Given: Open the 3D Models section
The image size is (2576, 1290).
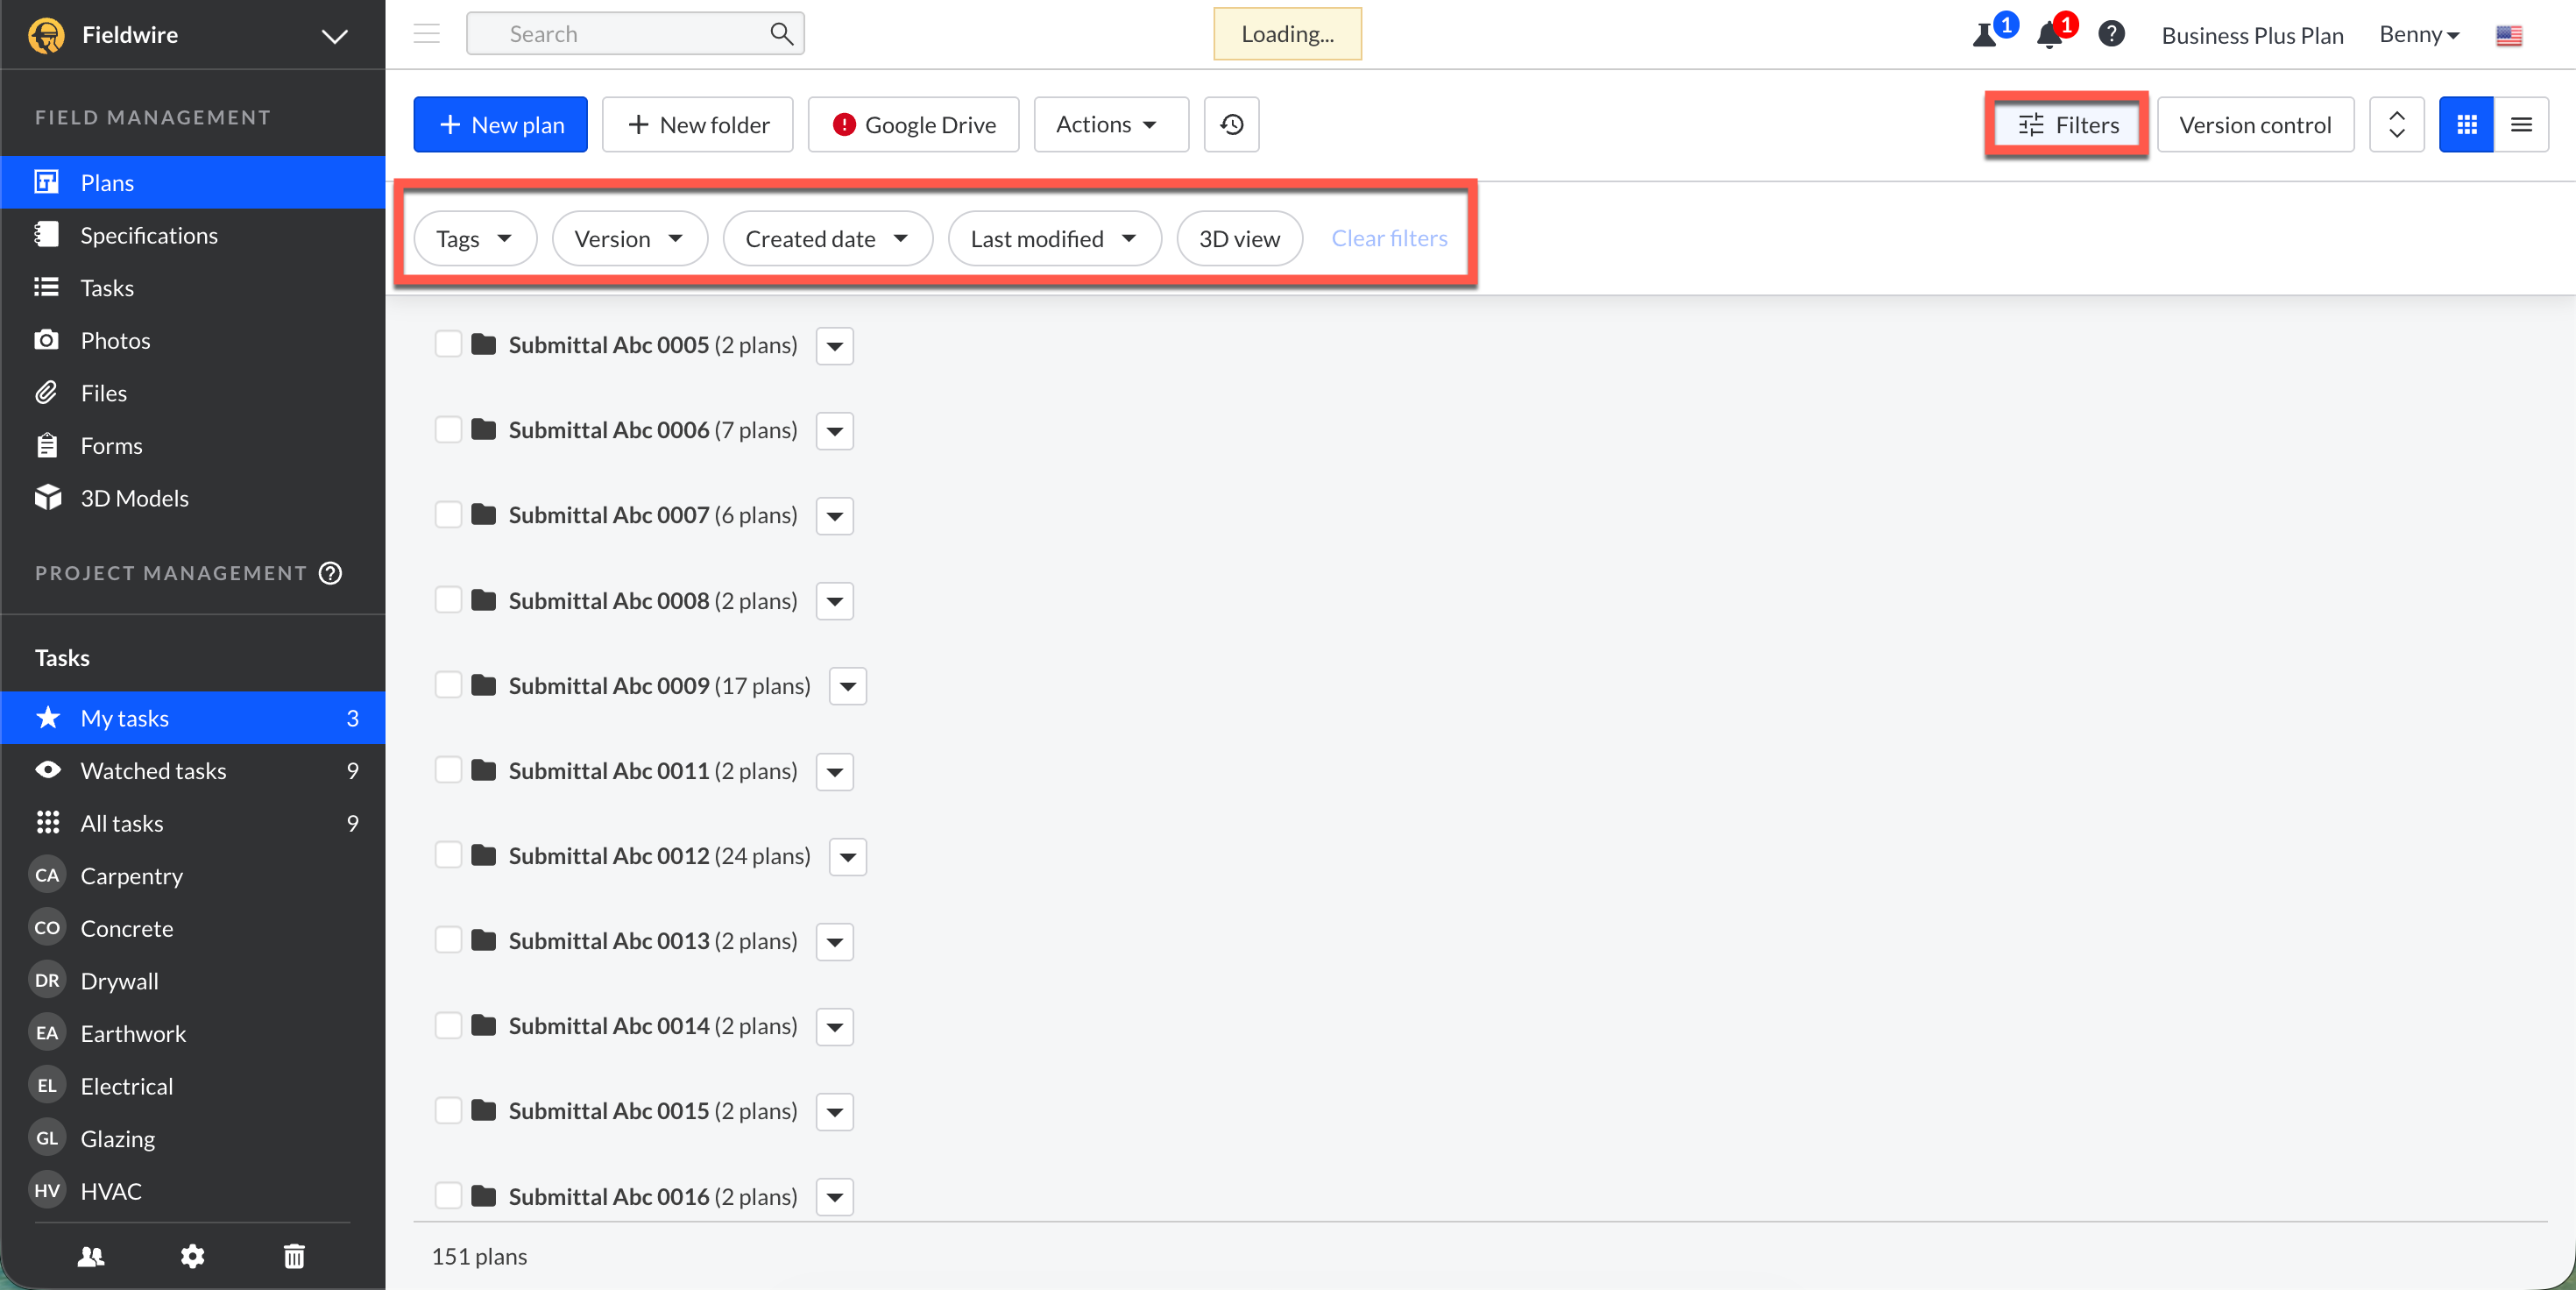Looking at the screenshot, I should tap(134, 498).
